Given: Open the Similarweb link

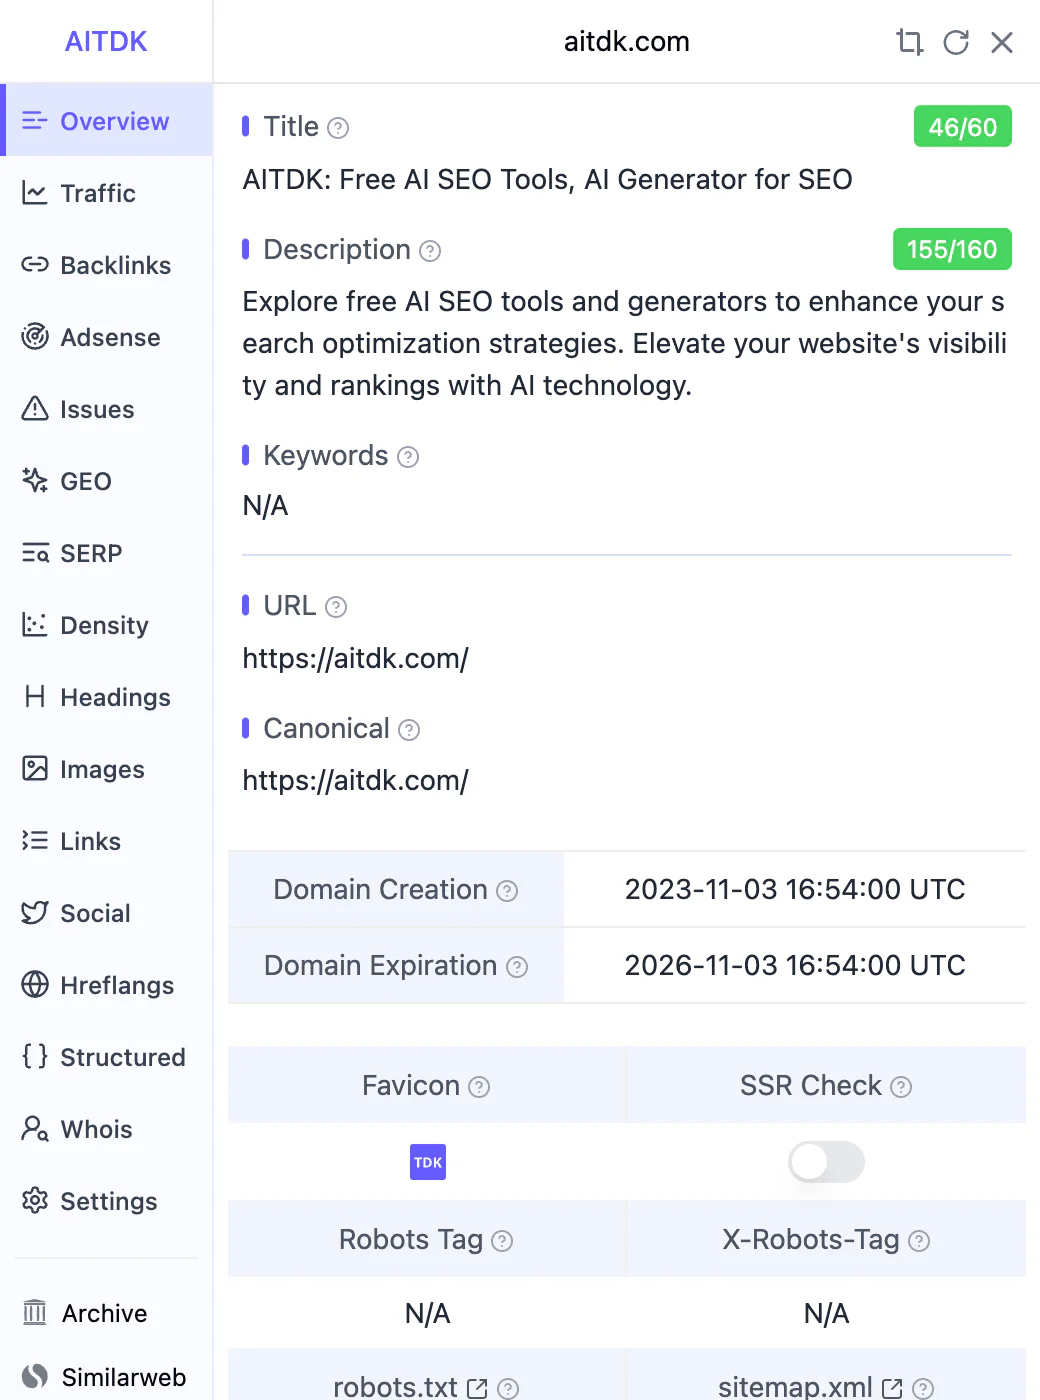Looking at the screenshot, I should pos(107,1377).
